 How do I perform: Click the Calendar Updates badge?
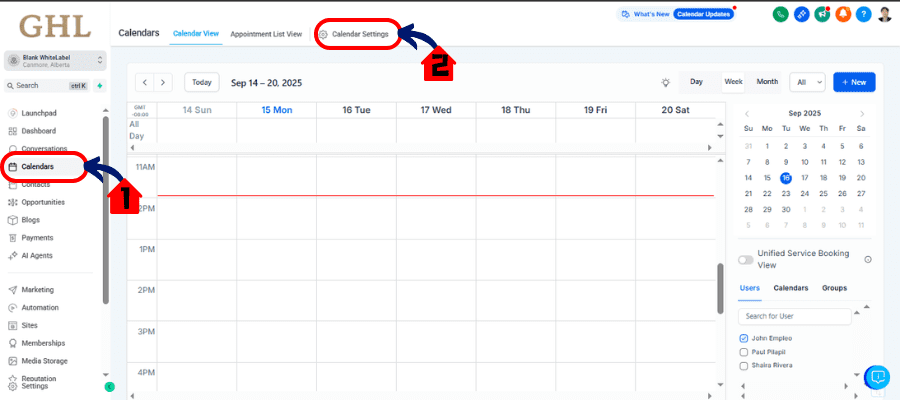[704, 14]
